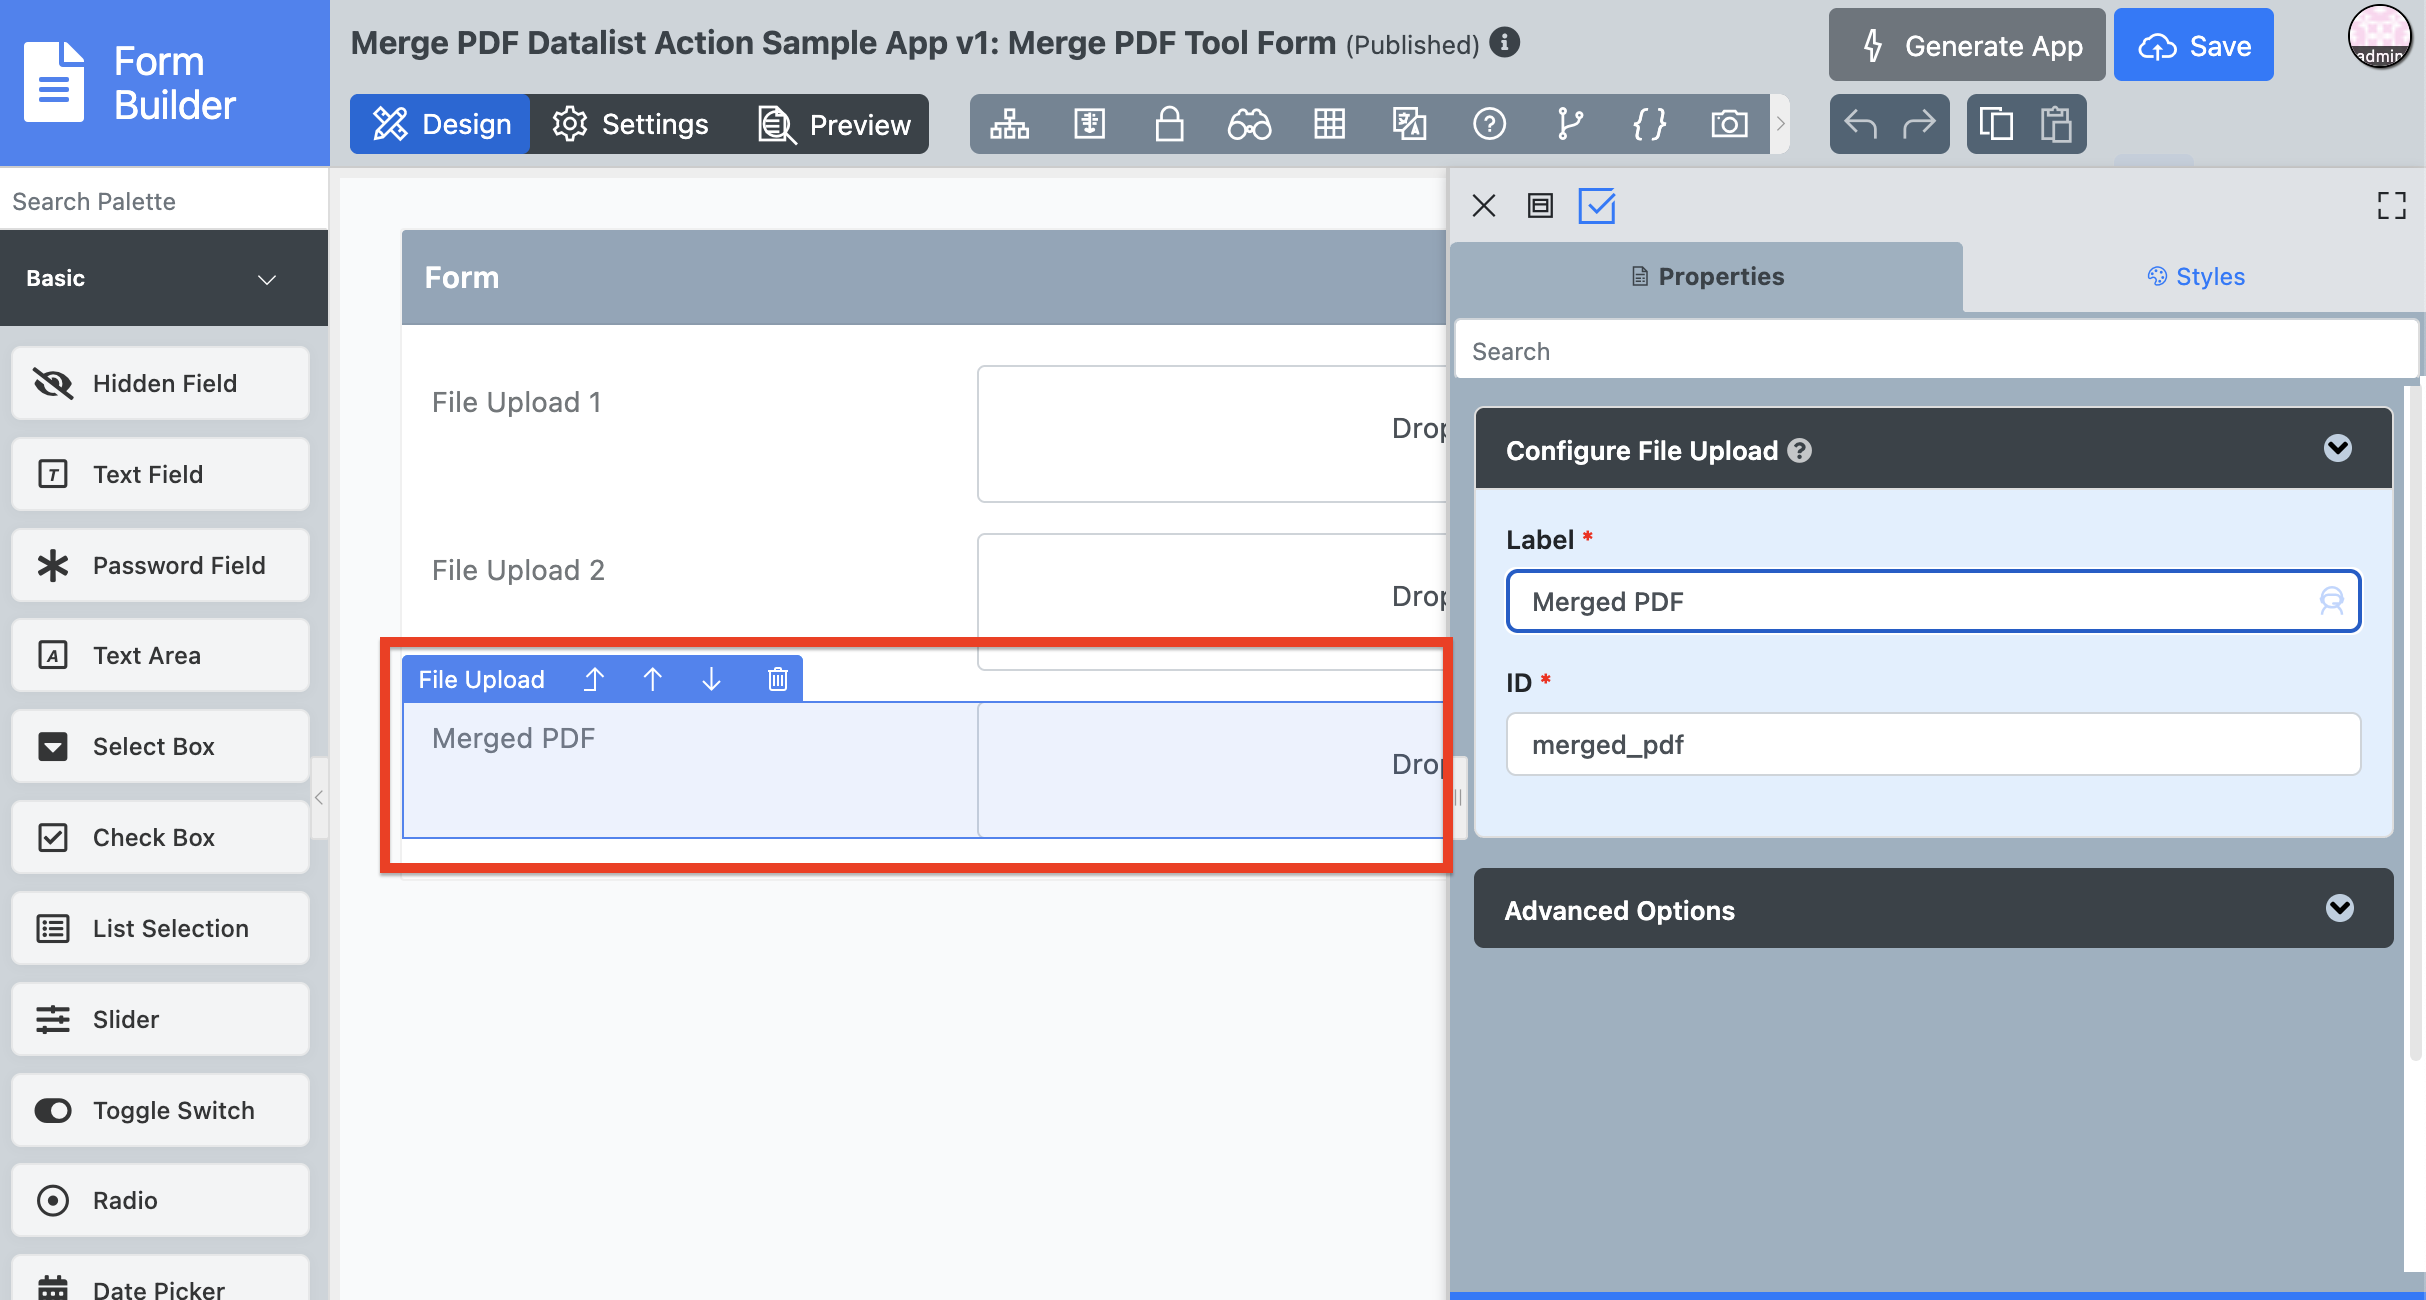Click the copy element icon
Viewport: 2426px width, 1300px height.
[x=1996, y=124]
